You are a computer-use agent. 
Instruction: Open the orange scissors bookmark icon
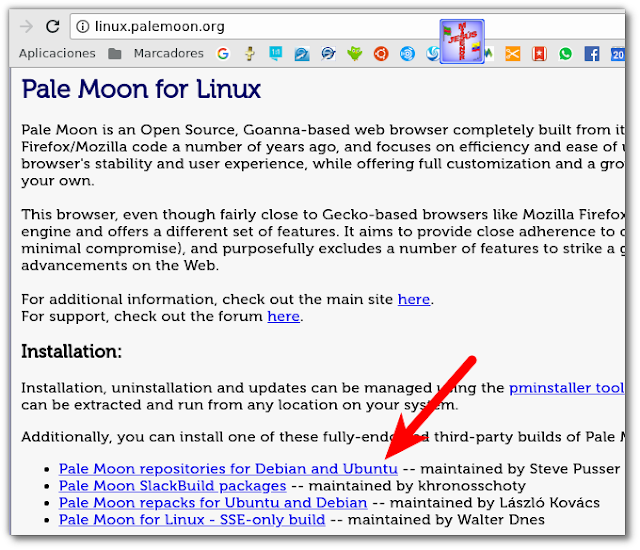click(x=513, y=53)
